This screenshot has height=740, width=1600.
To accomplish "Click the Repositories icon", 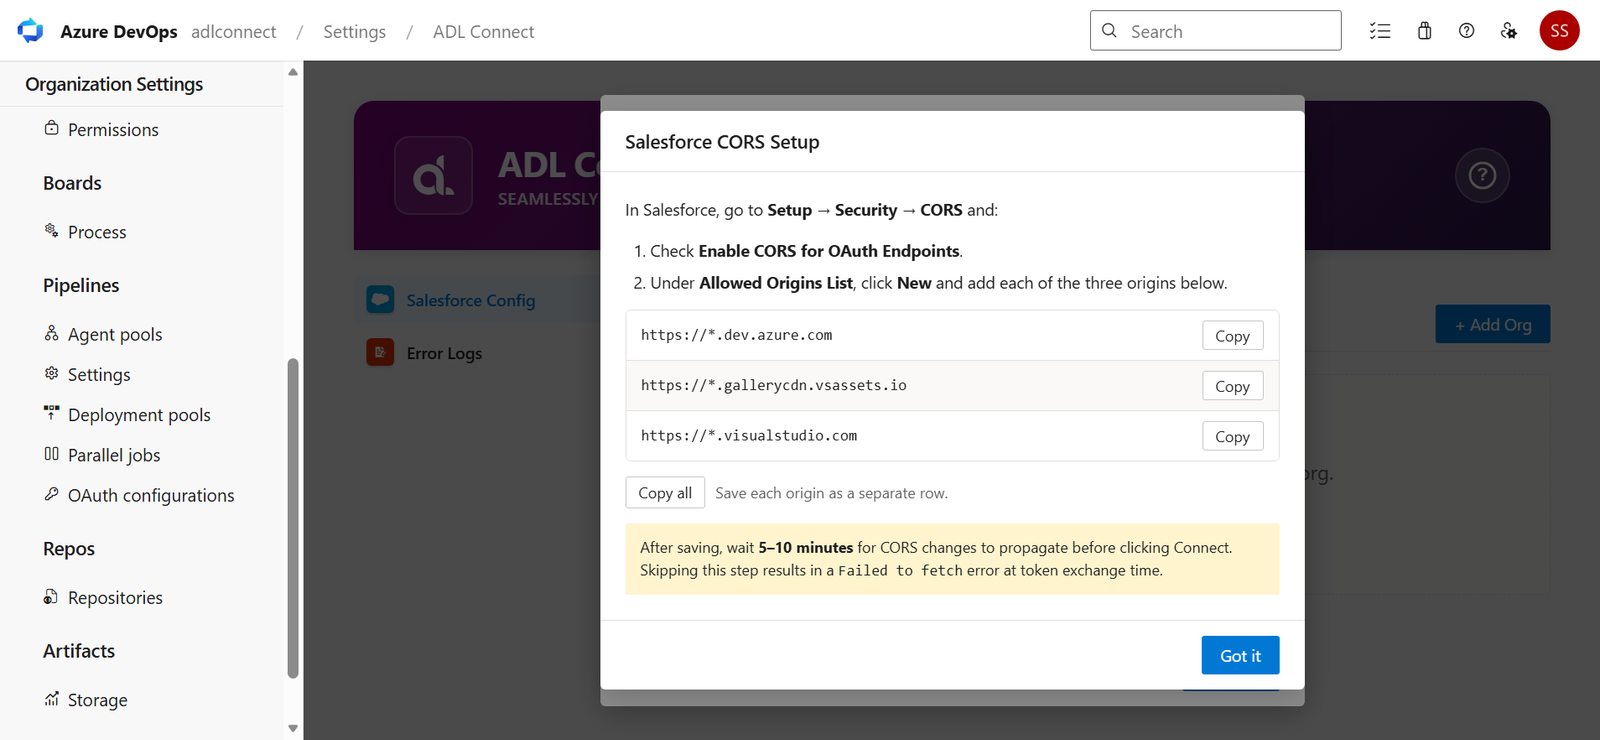I will (x=51, y=596).
